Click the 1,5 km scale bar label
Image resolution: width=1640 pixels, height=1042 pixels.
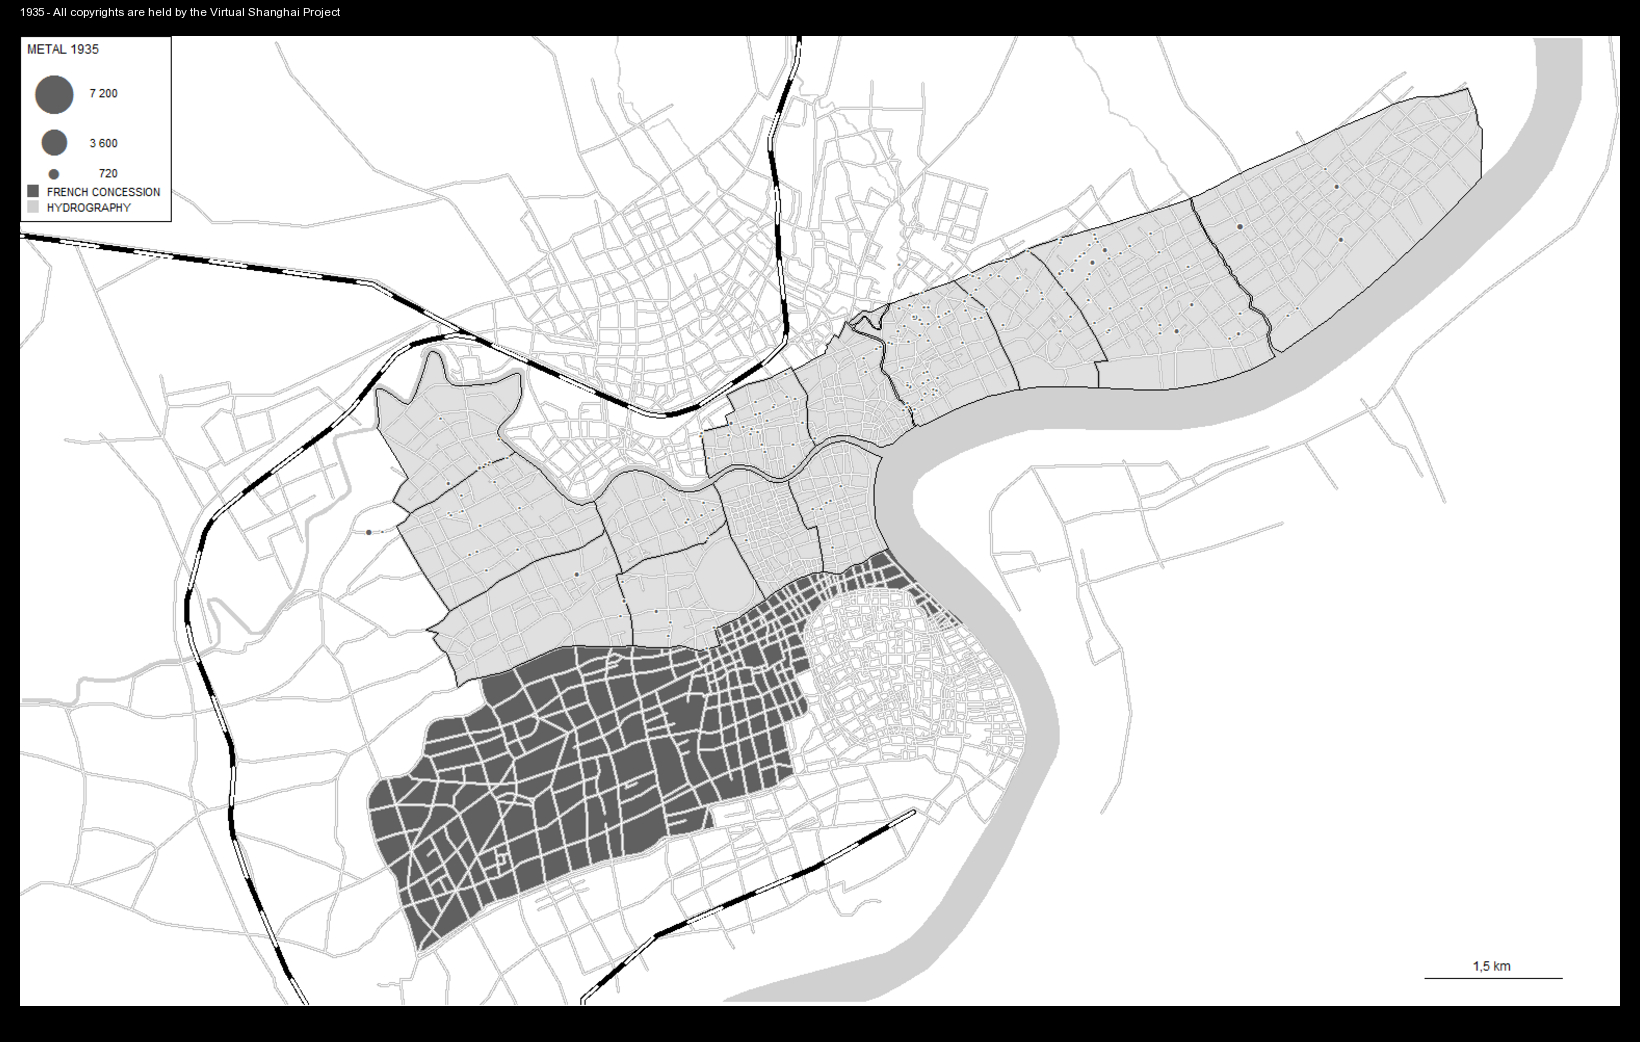tap(1491, 966)
